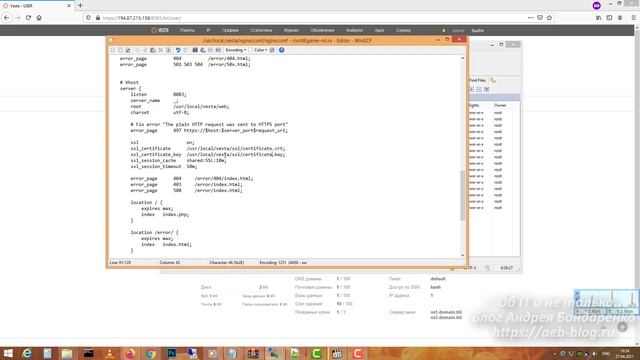The image size is (640, 360).
Task: Click the '# Vhost' comment line
Action: 129,82
